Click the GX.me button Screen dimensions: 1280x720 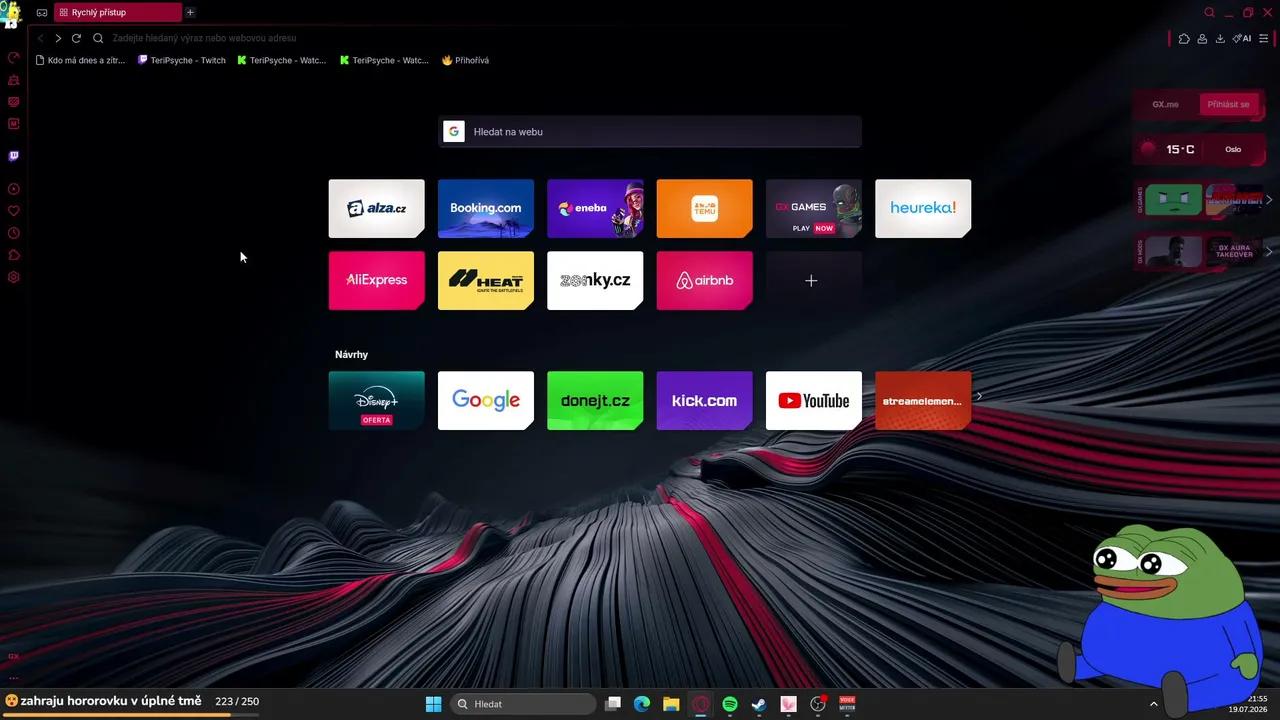point(1166,104)
